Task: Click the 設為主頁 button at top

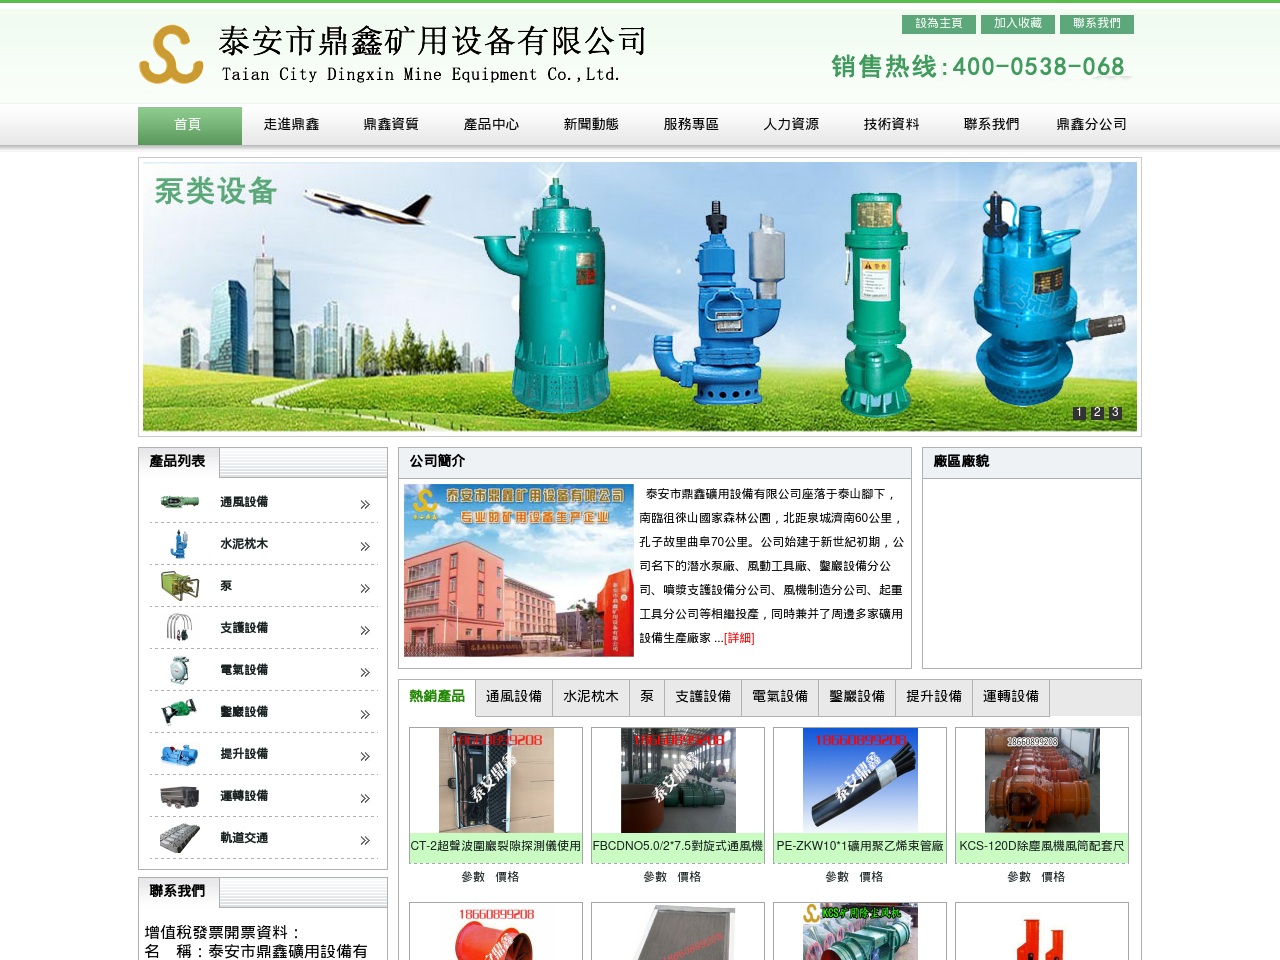Action: point(939,24)
